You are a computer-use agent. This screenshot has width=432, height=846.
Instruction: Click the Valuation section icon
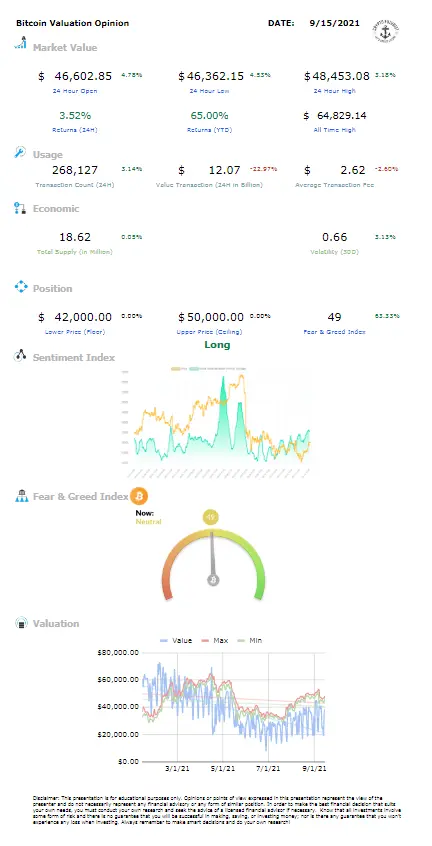(x=21, y=623)
